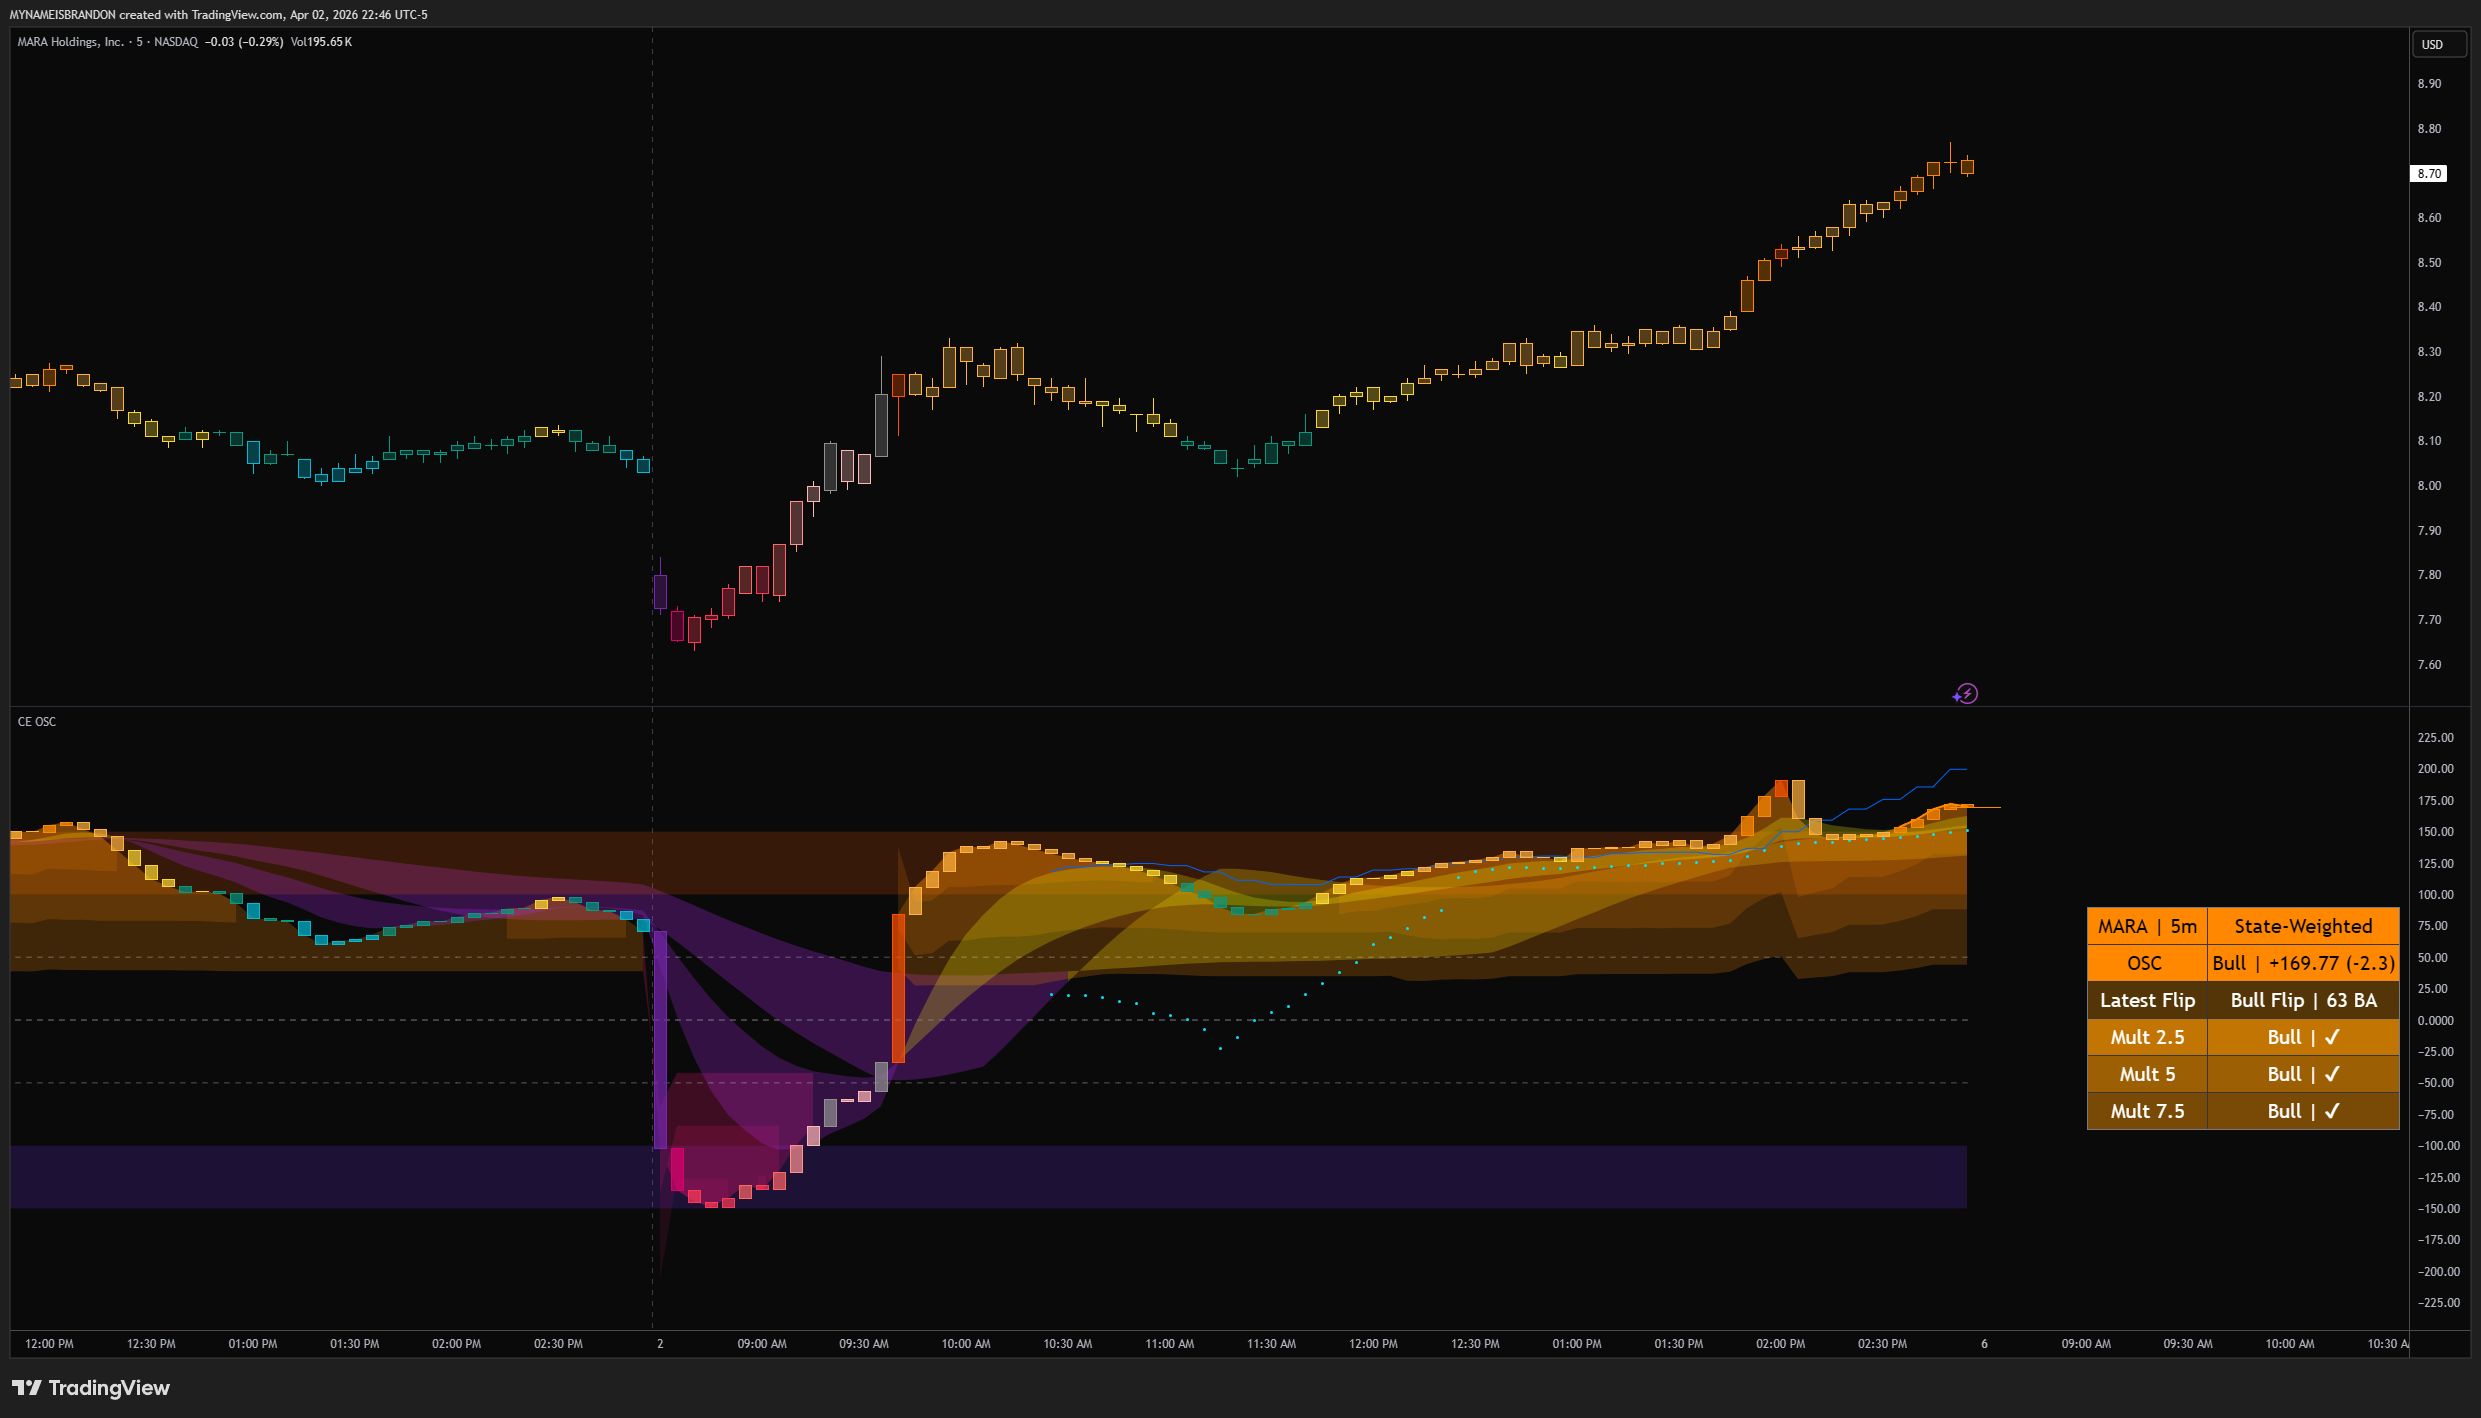Click the 12:00 PM label for day 2
Image resolution: width=2481 pixels, height=1418 pixels.
[1373, 1344]
